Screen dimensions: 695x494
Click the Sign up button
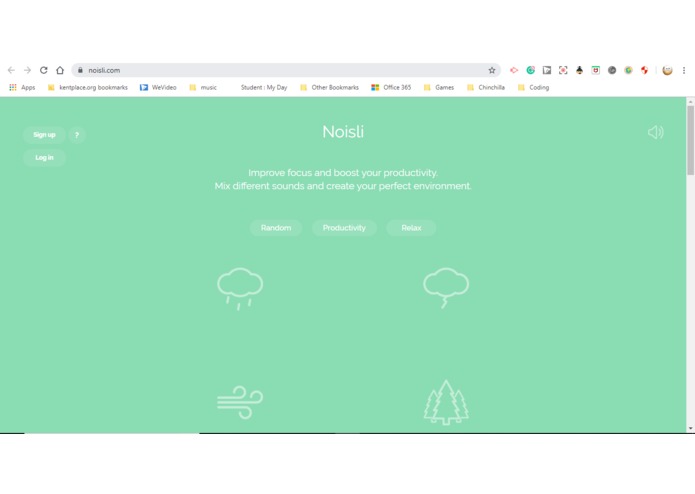(x=44, y=135)
